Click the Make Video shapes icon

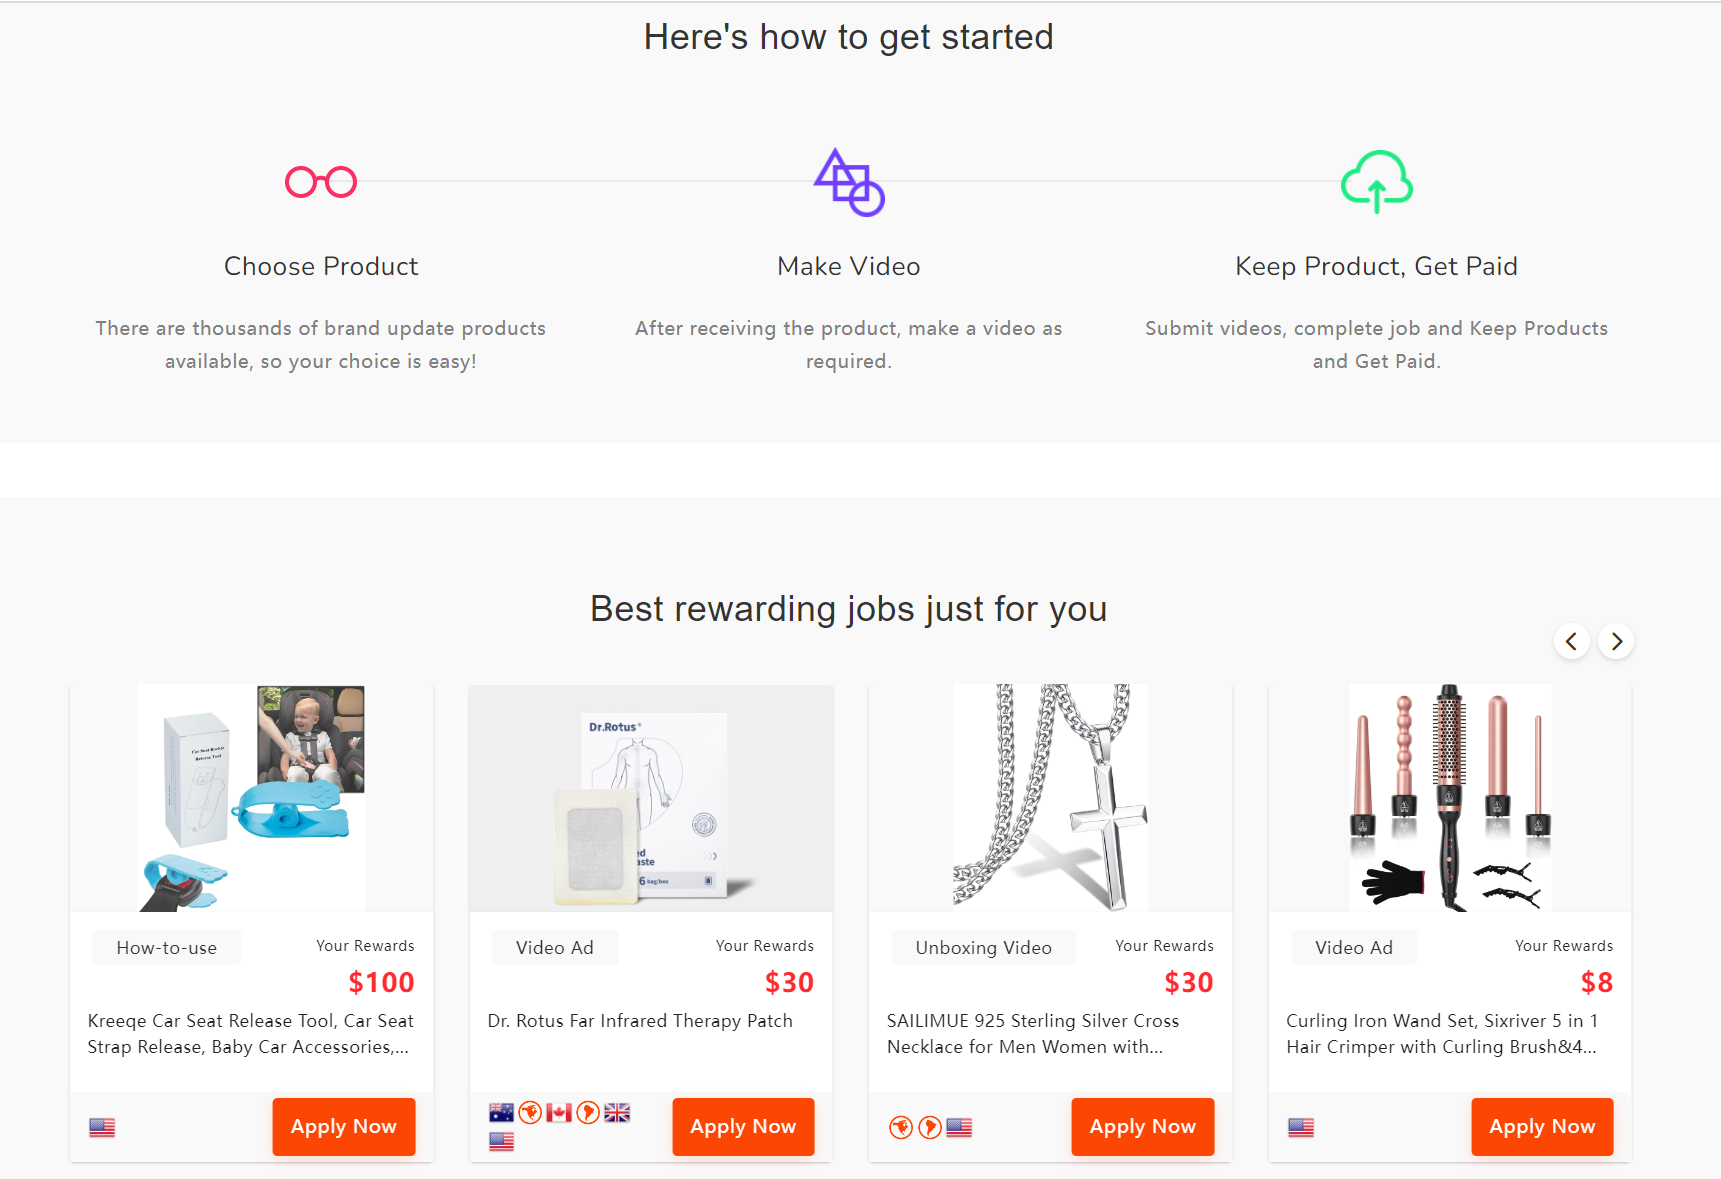tap(849, 182)
